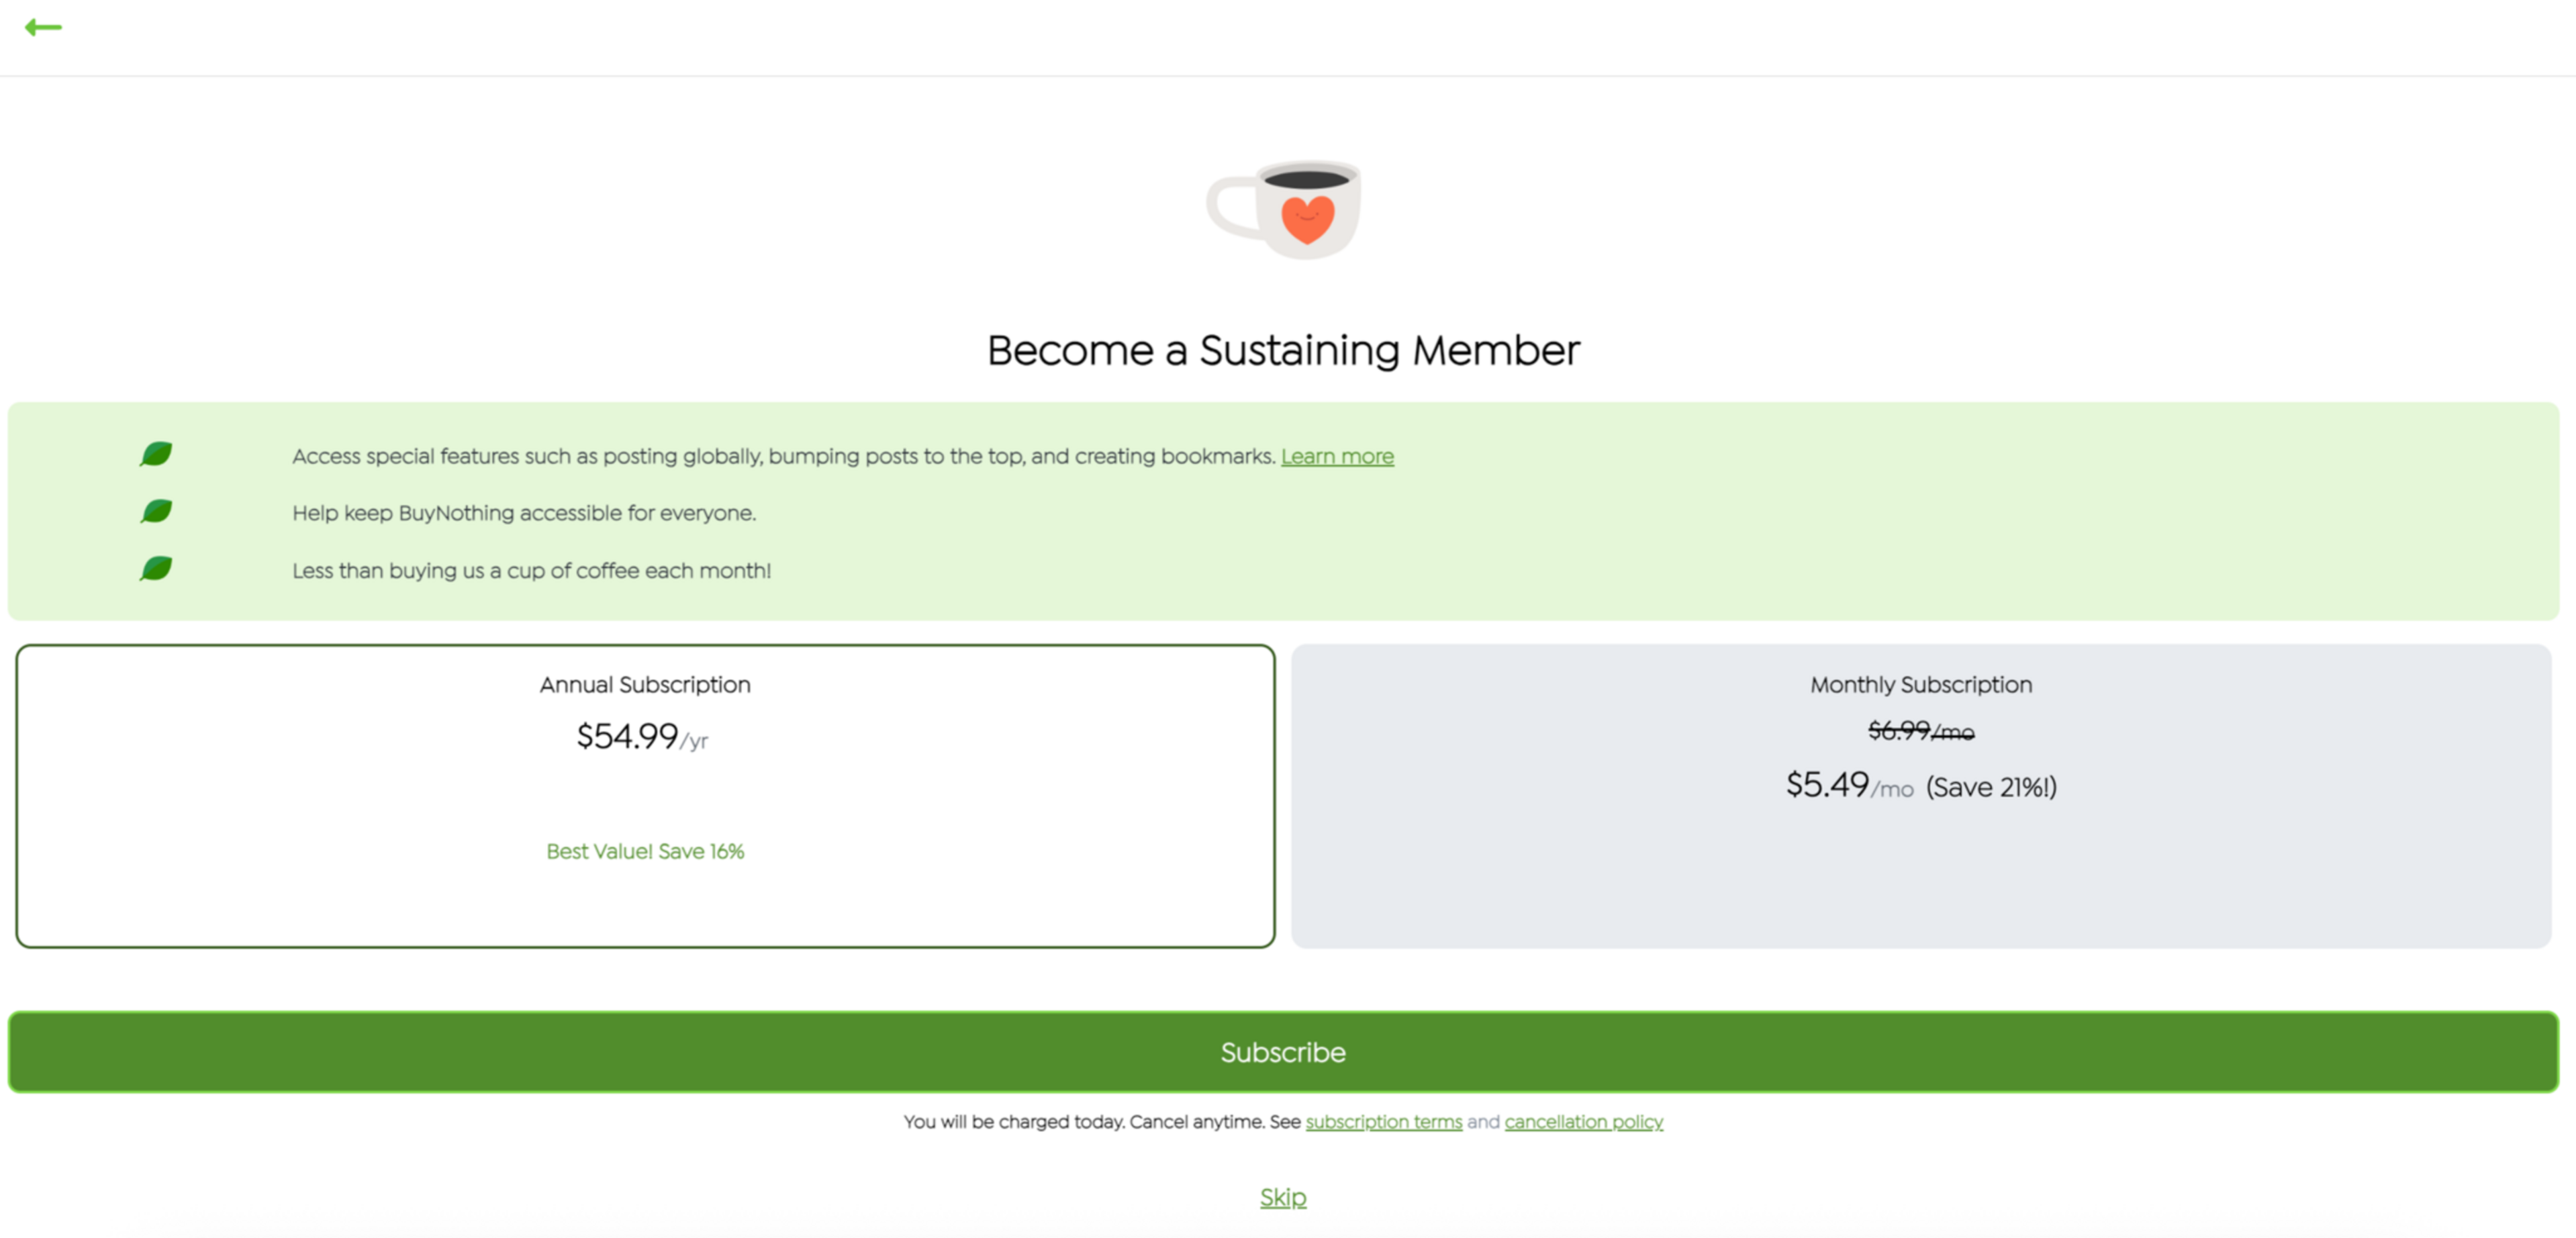View the subscription terms
Image resolution: width=2576 pixels, height=1238 pixels.
click(1384, 1121)
